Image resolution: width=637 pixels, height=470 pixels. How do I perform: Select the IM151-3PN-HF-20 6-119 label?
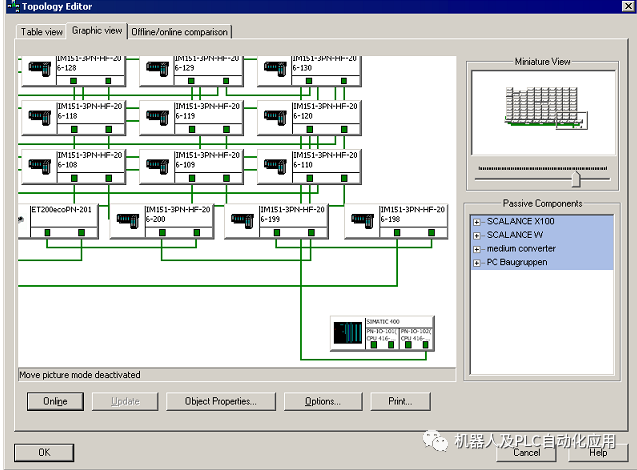[x=207, y=111]
